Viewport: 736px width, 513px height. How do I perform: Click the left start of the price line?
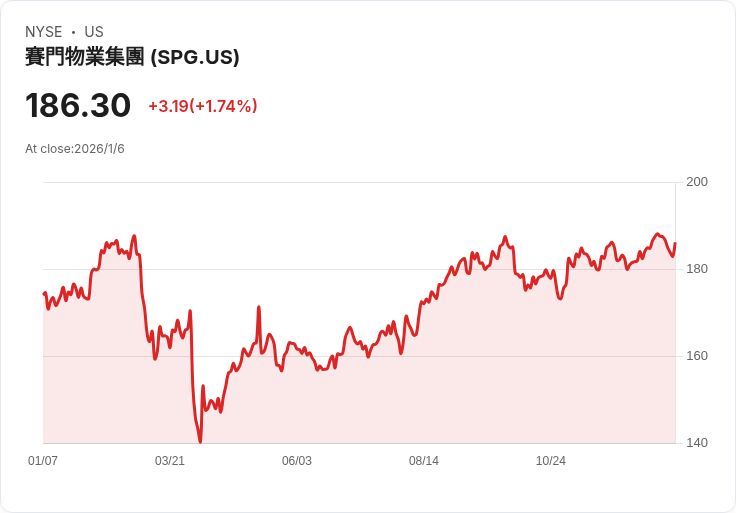44,293
